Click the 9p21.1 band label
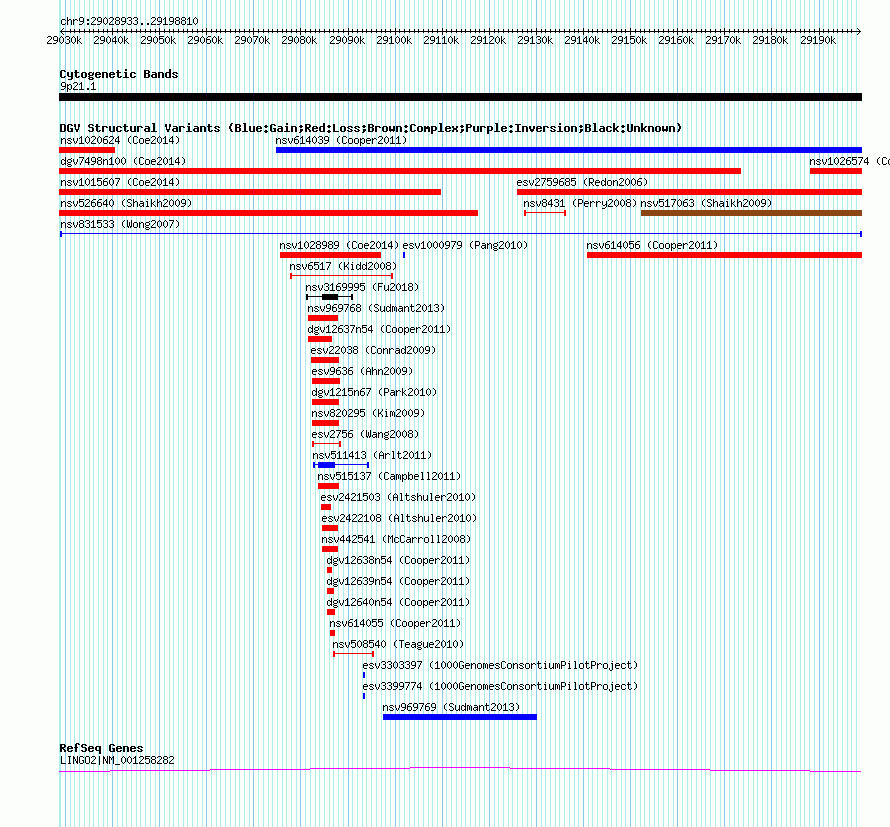This screenshot has height=827, width=890. coord(78,86)
